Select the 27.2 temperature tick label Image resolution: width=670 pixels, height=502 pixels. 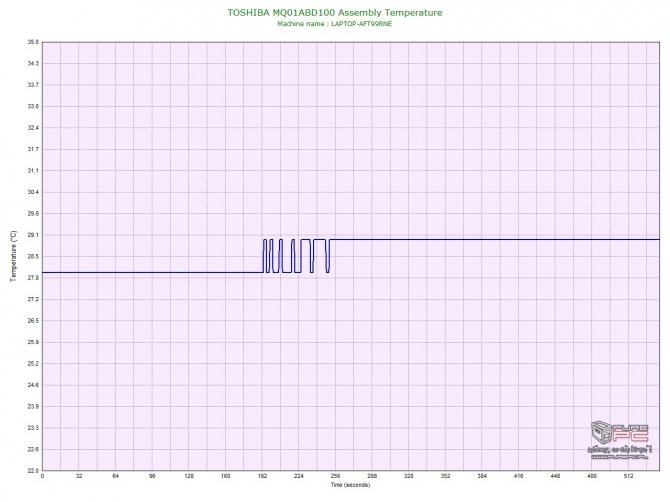(33, 299)
